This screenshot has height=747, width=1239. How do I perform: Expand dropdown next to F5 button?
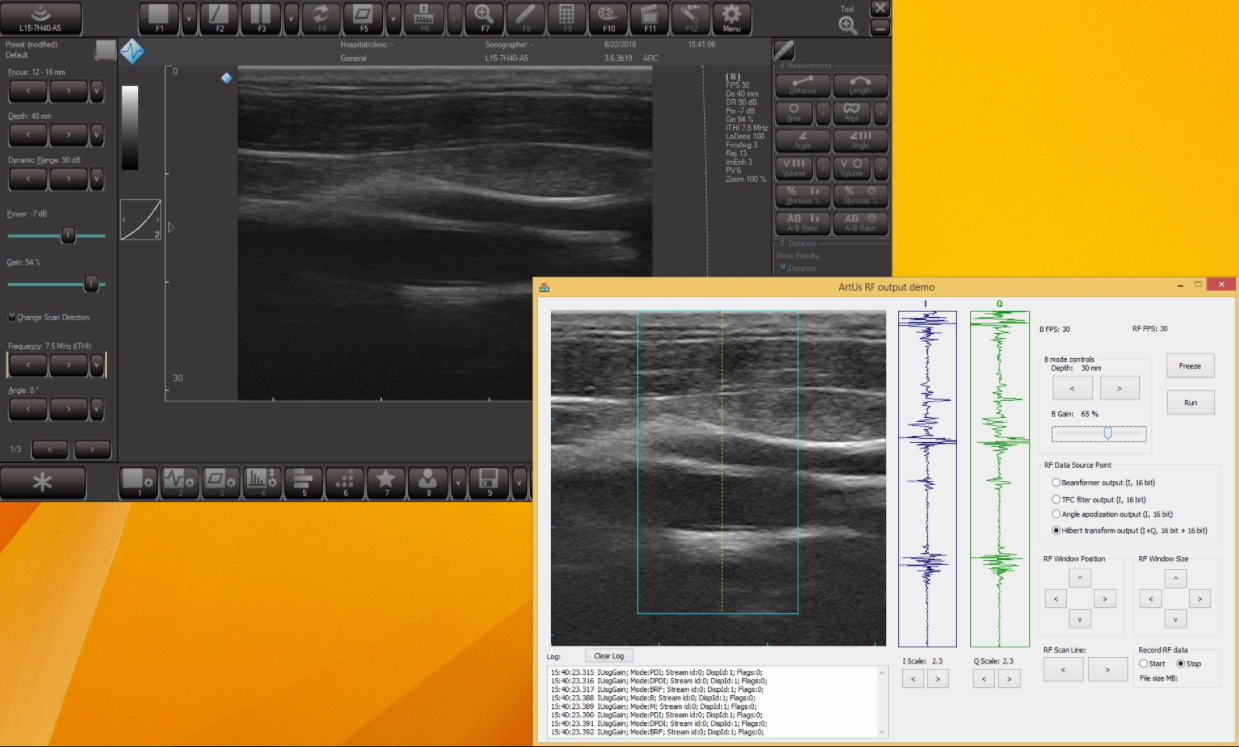(395, 18)
